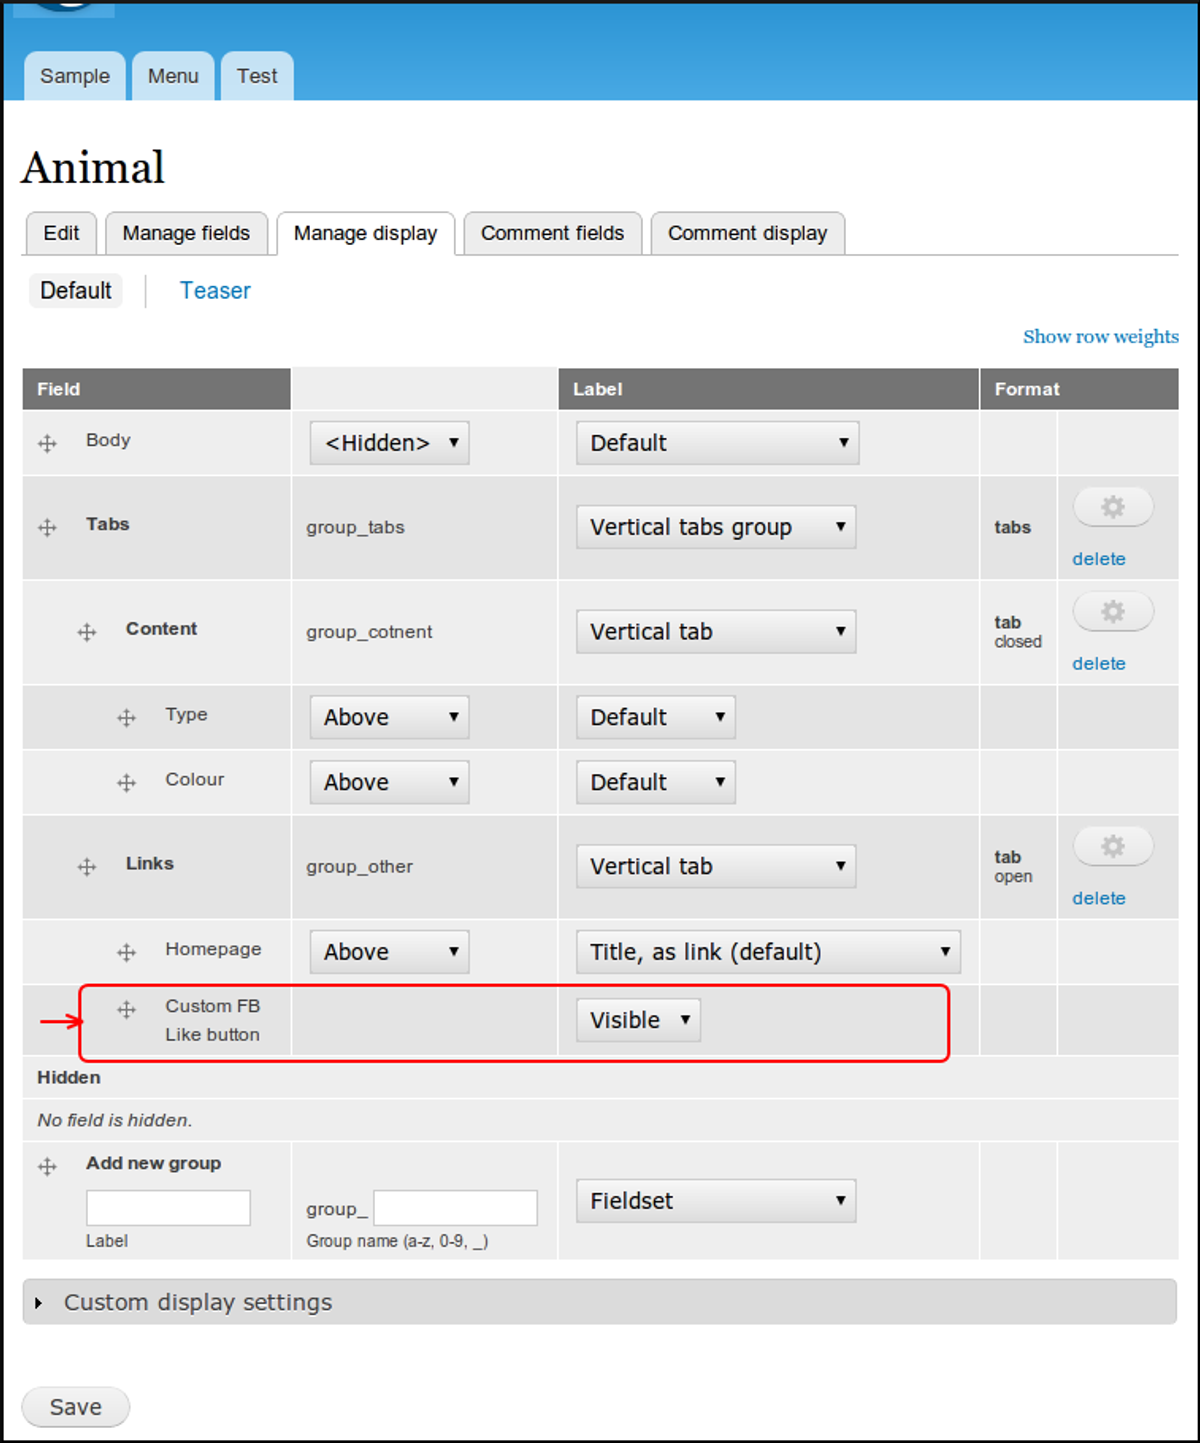Click the Animal page title
Image resolution: width=1200 pixels, height=1443 pixels.
tap(93, 168)
